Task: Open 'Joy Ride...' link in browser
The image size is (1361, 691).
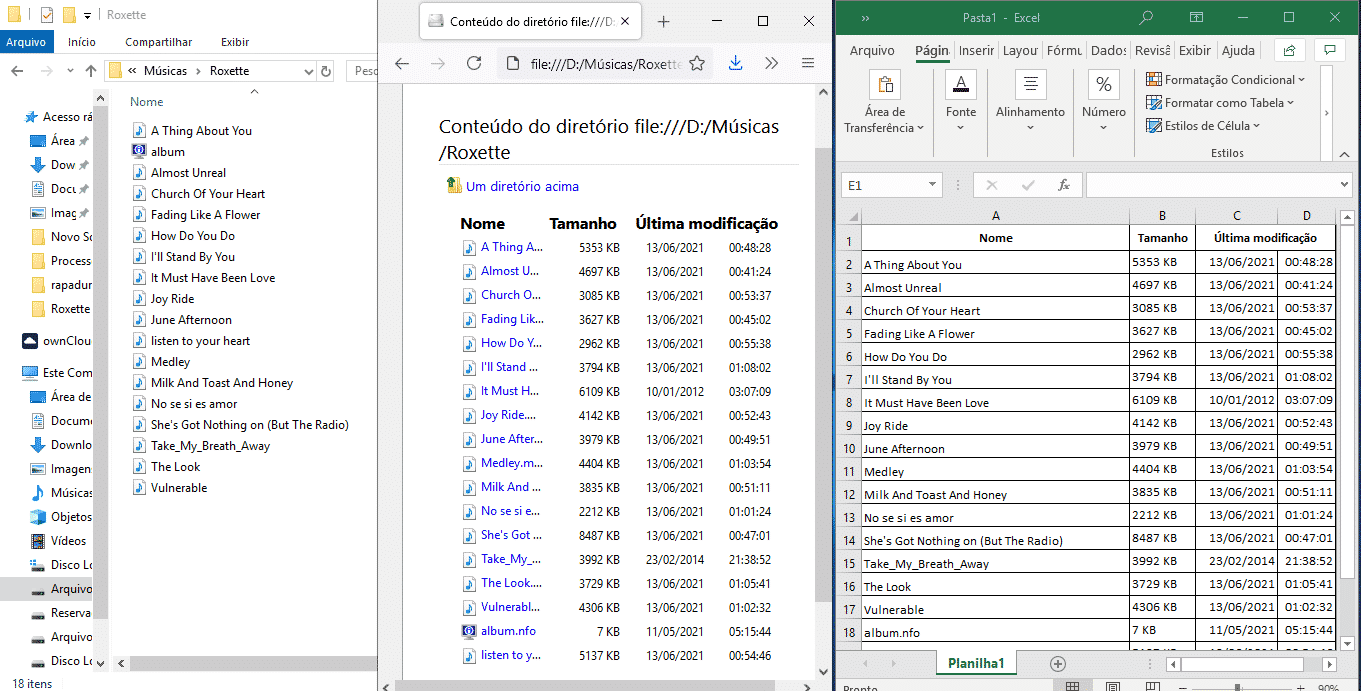Action: [x=508, y=415]
